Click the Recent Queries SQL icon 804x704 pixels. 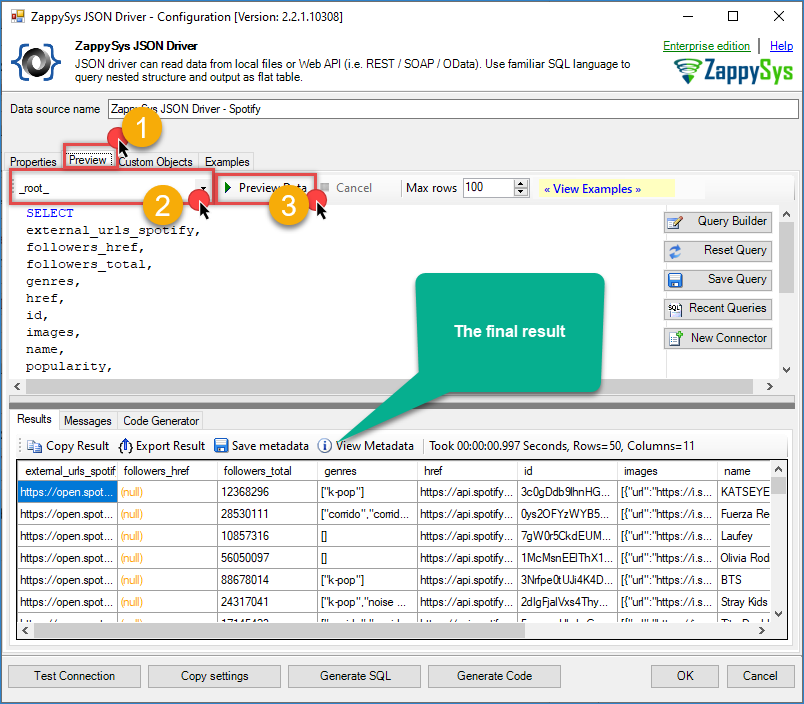[x=675, y=310]
